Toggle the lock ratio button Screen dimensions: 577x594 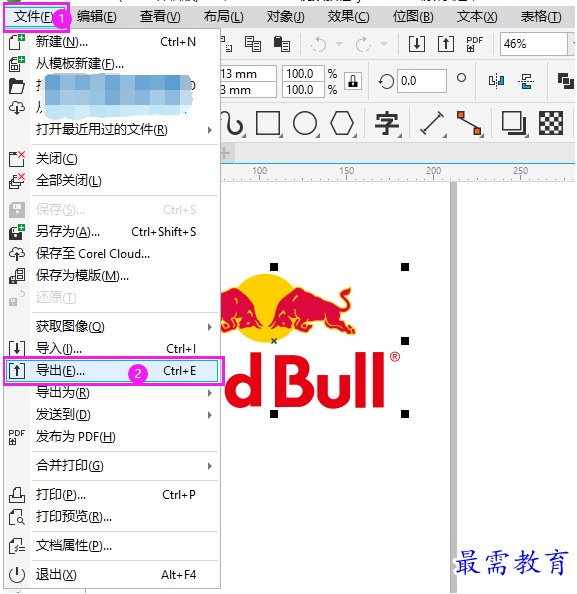[x=353, y=81]
